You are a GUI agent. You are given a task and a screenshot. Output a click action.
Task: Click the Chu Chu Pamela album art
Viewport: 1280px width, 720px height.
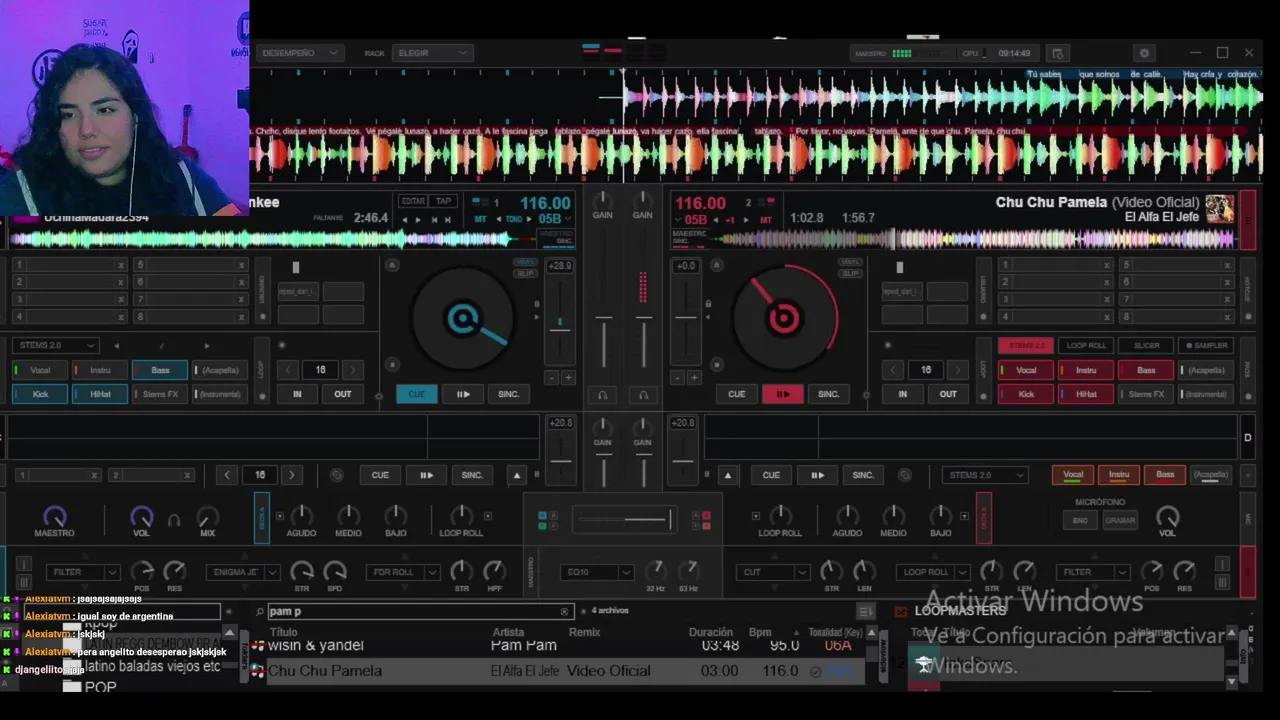(1219, 208)
